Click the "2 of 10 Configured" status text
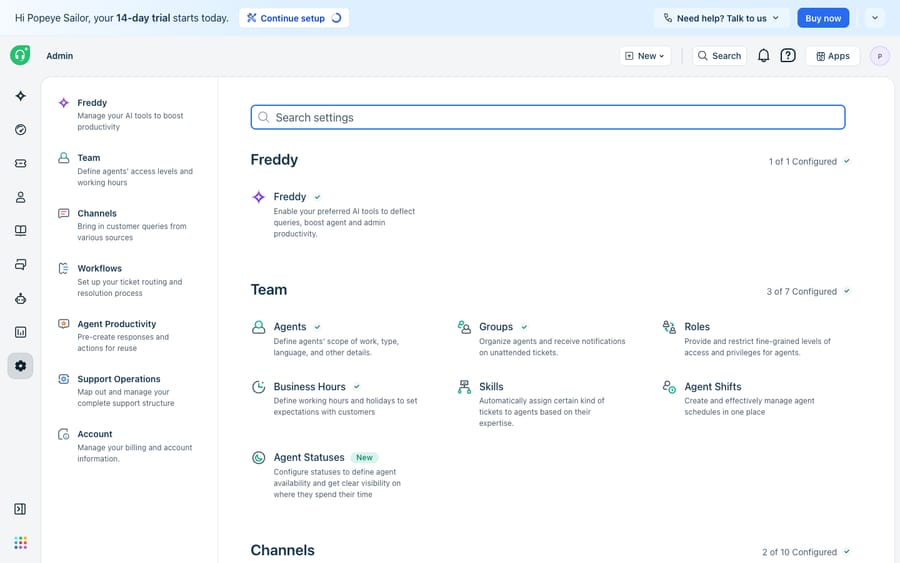Viewport: 900px width, 563px height. [799, 552]
